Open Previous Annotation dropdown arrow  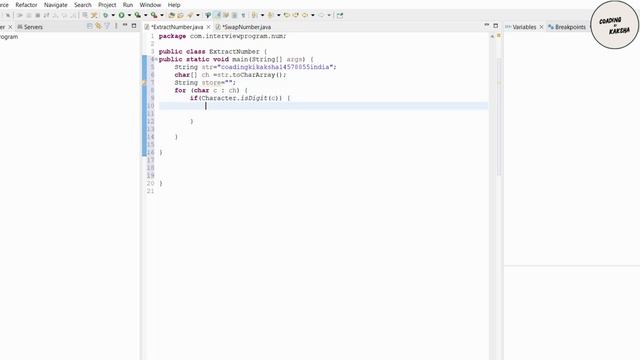pos(279,15)
